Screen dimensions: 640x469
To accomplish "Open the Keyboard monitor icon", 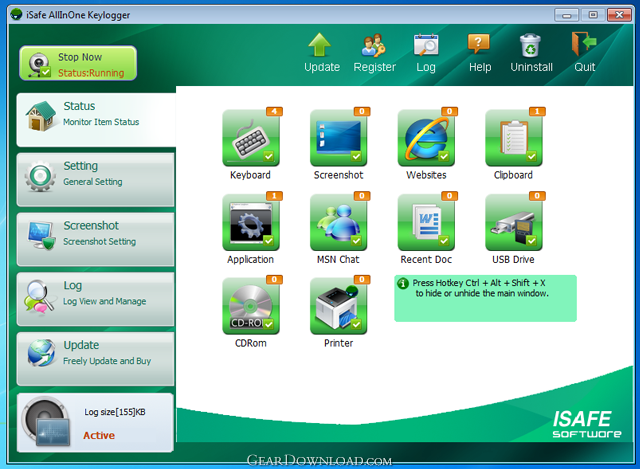I will pos(251,138).
